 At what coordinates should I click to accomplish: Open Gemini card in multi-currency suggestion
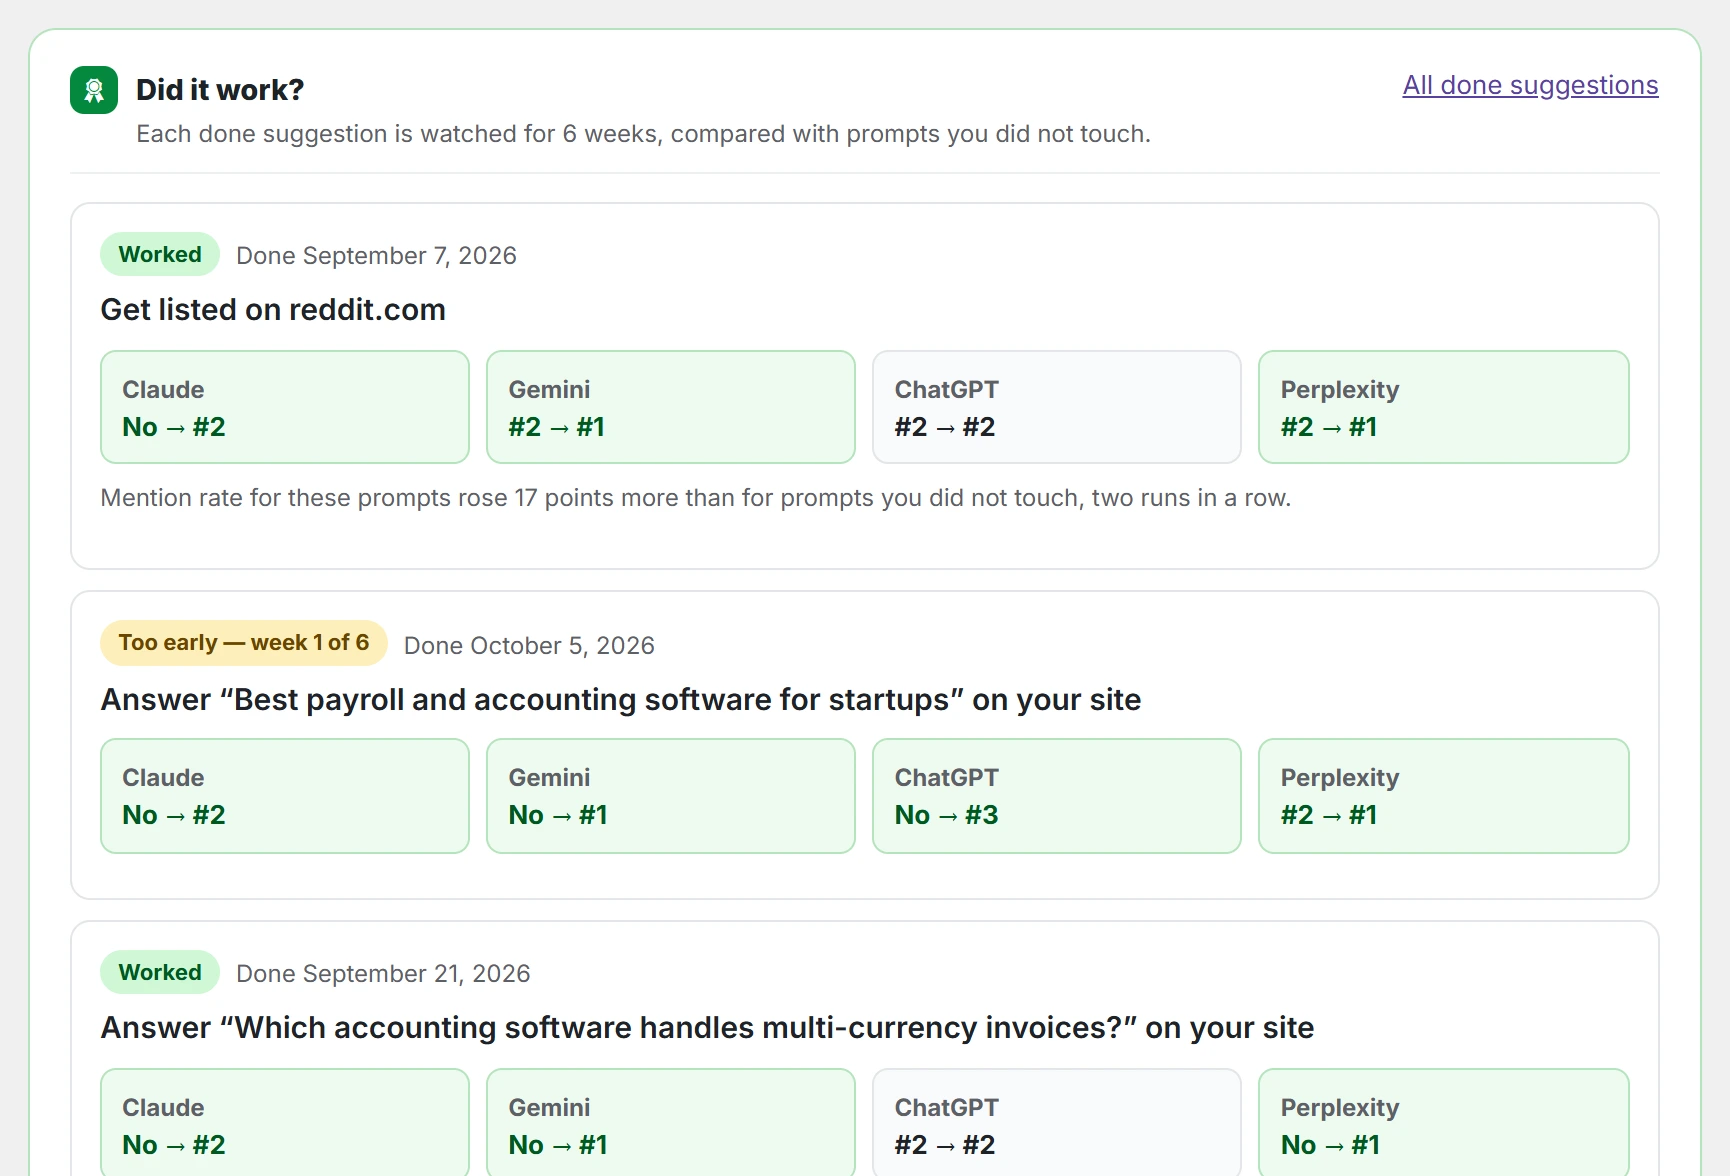(x=671, y=1123)
